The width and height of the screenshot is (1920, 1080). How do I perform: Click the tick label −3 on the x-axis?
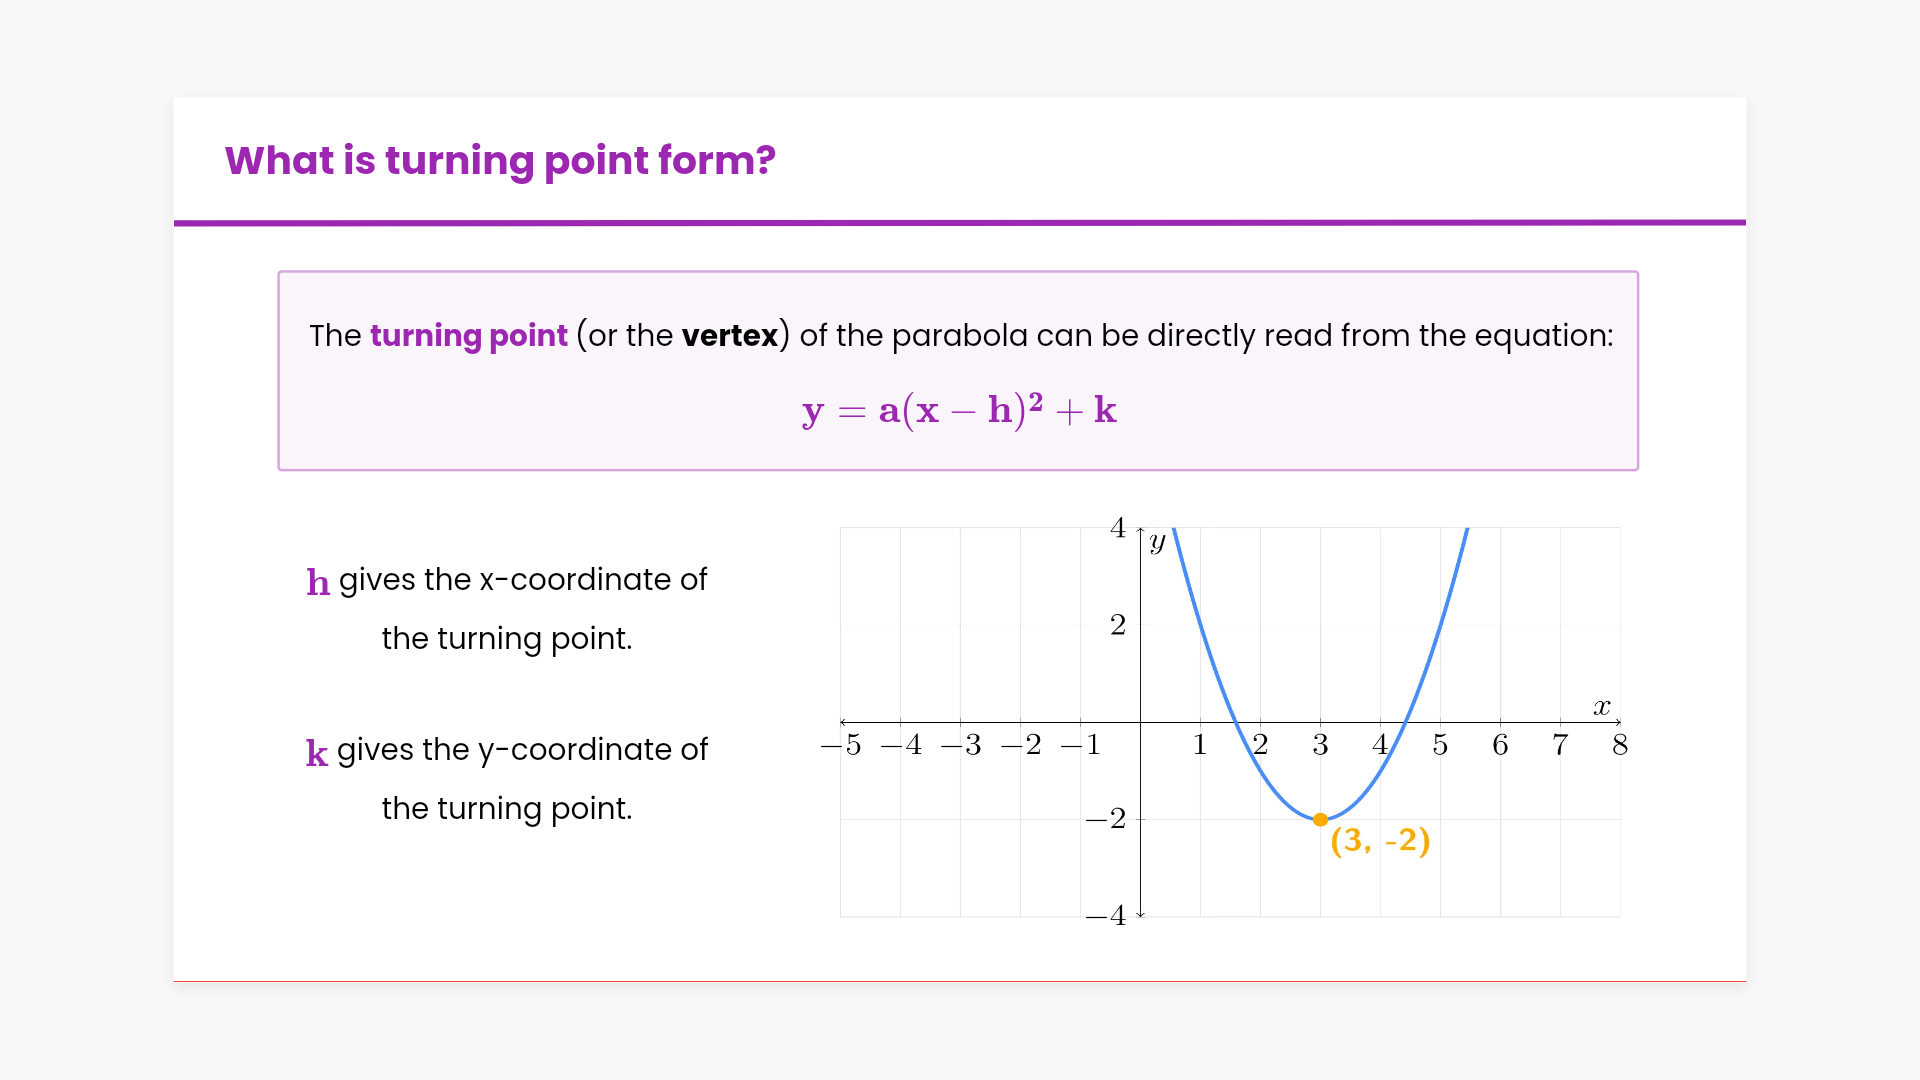pyautogui.click(x=961, y=745)
